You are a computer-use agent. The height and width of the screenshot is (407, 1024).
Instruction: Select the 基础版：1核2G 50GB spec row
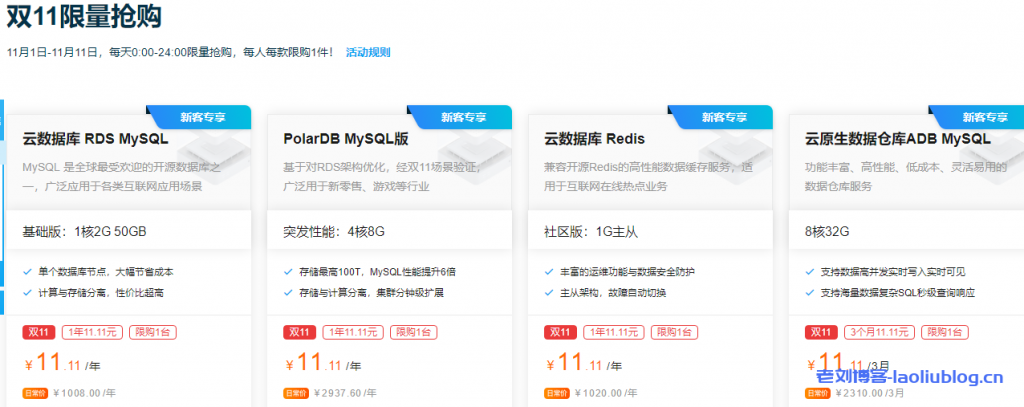pyautogui.click(x=85, y=232)
